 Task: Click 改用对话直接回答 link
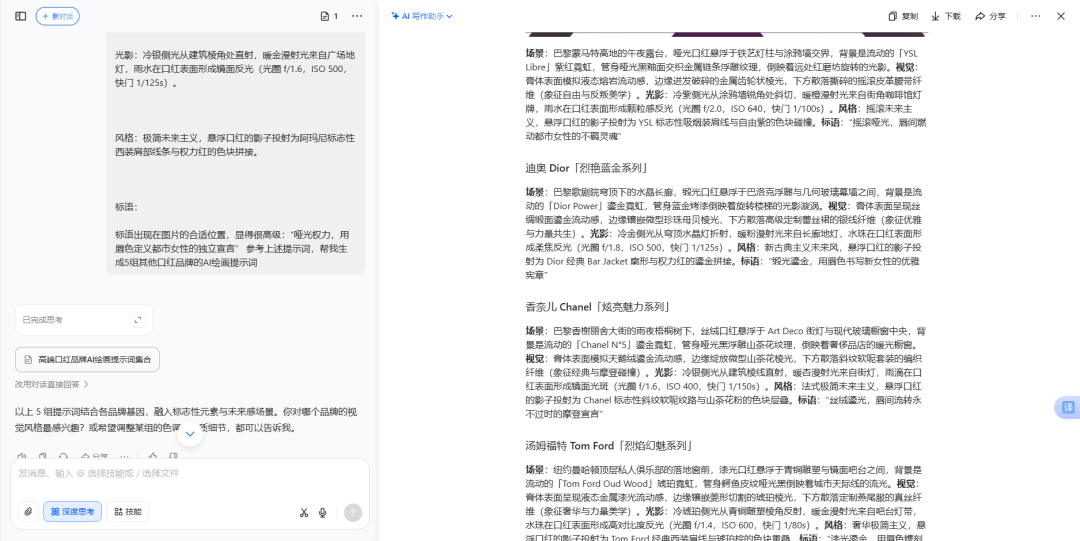pos(52,385)
